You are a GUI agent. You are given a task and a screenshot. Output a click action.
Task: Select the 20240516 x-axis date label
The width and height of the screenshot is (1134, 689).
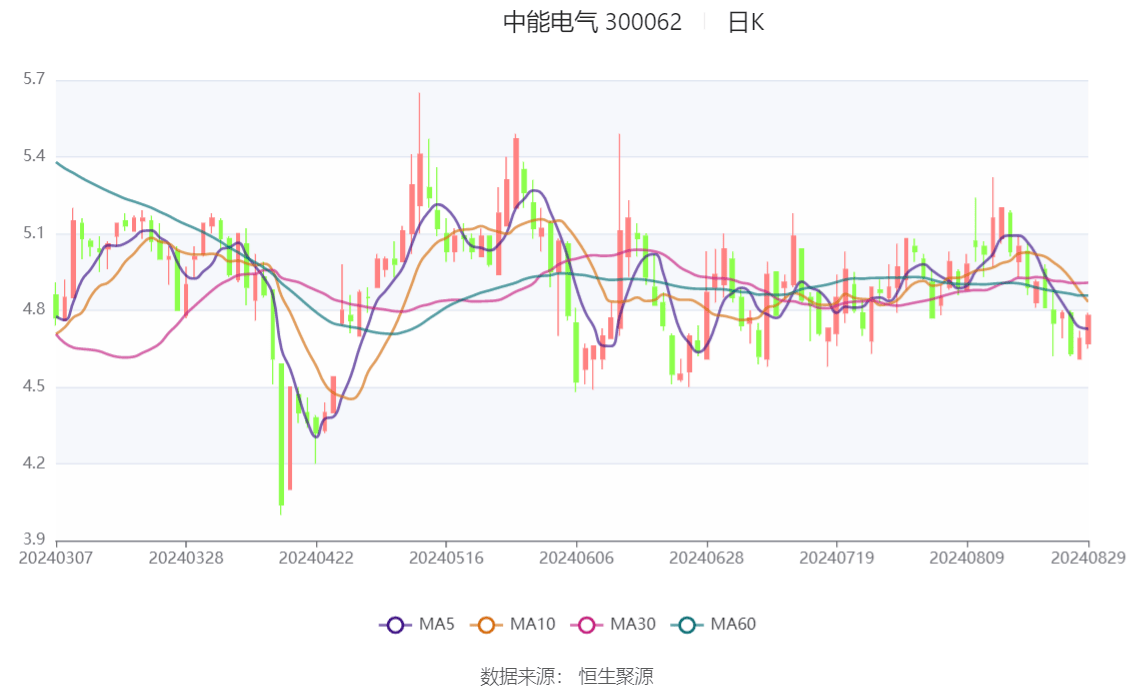446,557
